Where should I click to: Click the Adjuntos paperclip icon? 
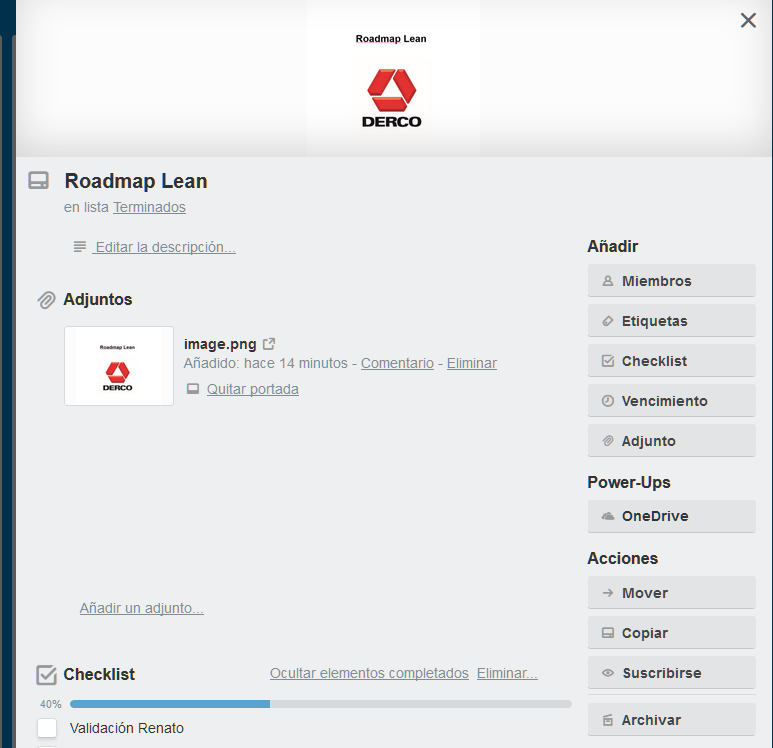[46, 300]
